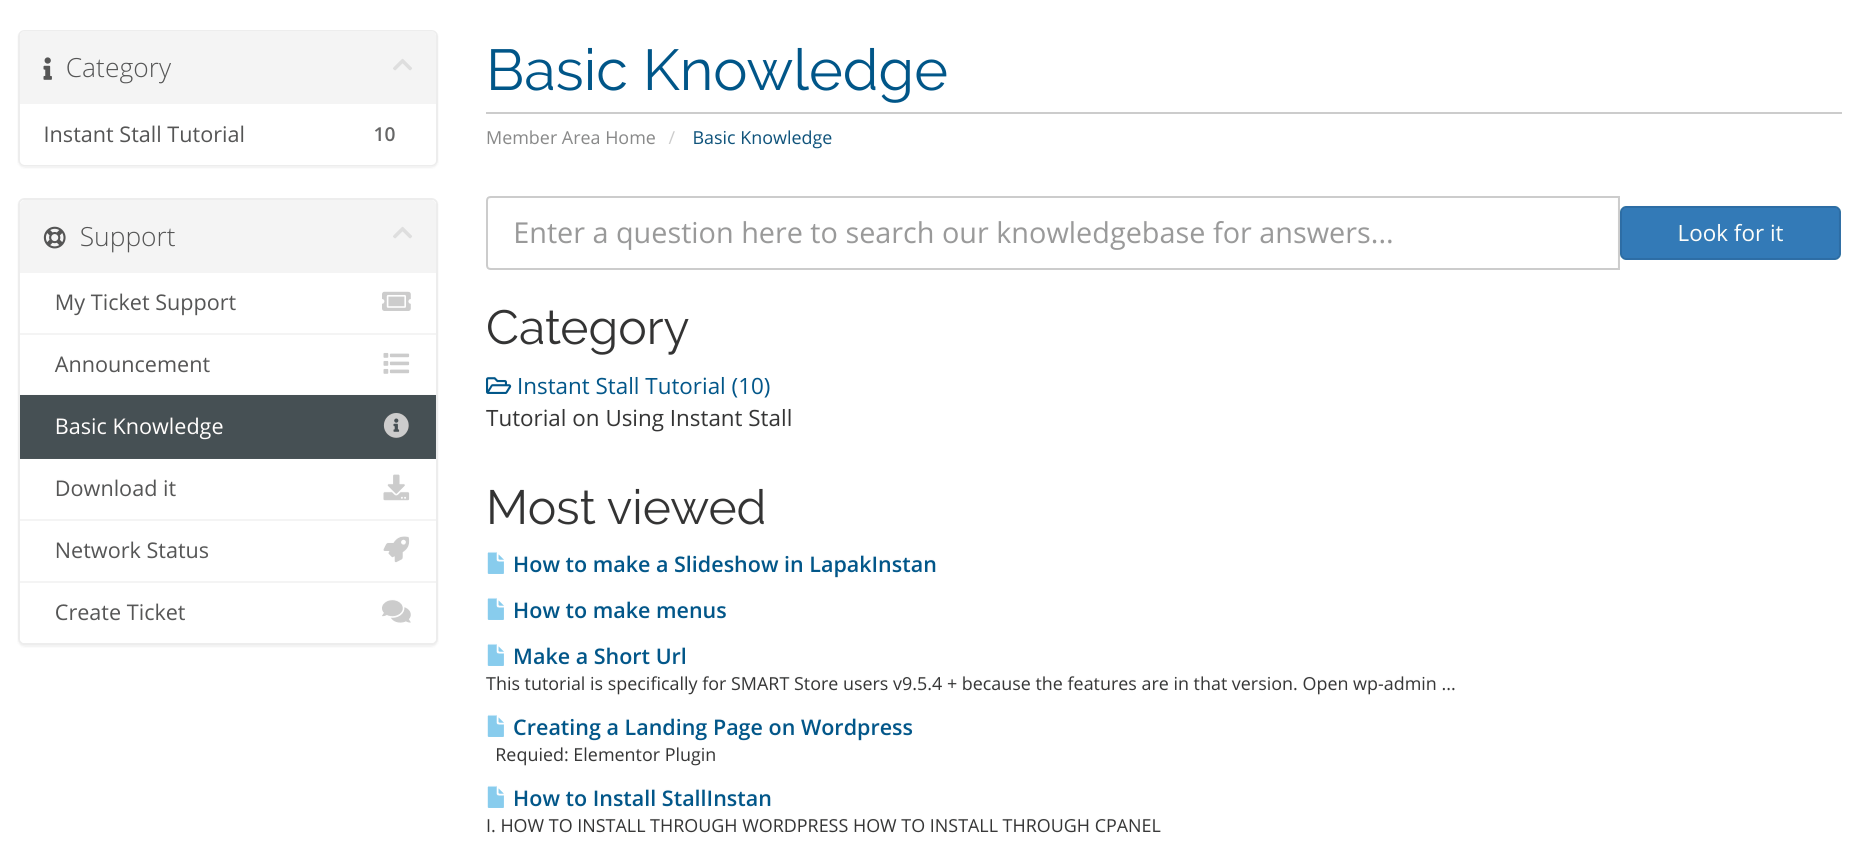Collapse the Category panel using its chevron
This screenshot has width=1862, height=853.
(402, 66)
